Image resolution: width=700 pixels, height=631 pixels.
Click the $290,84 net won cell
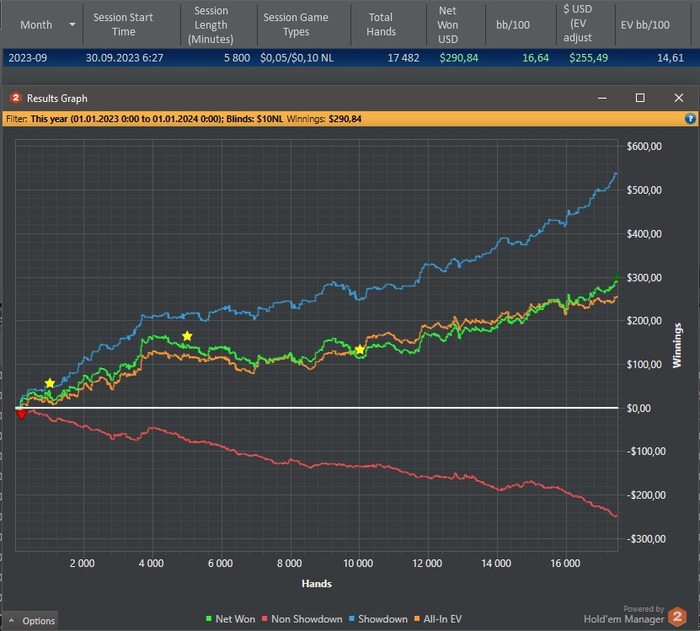coord(458,58)
